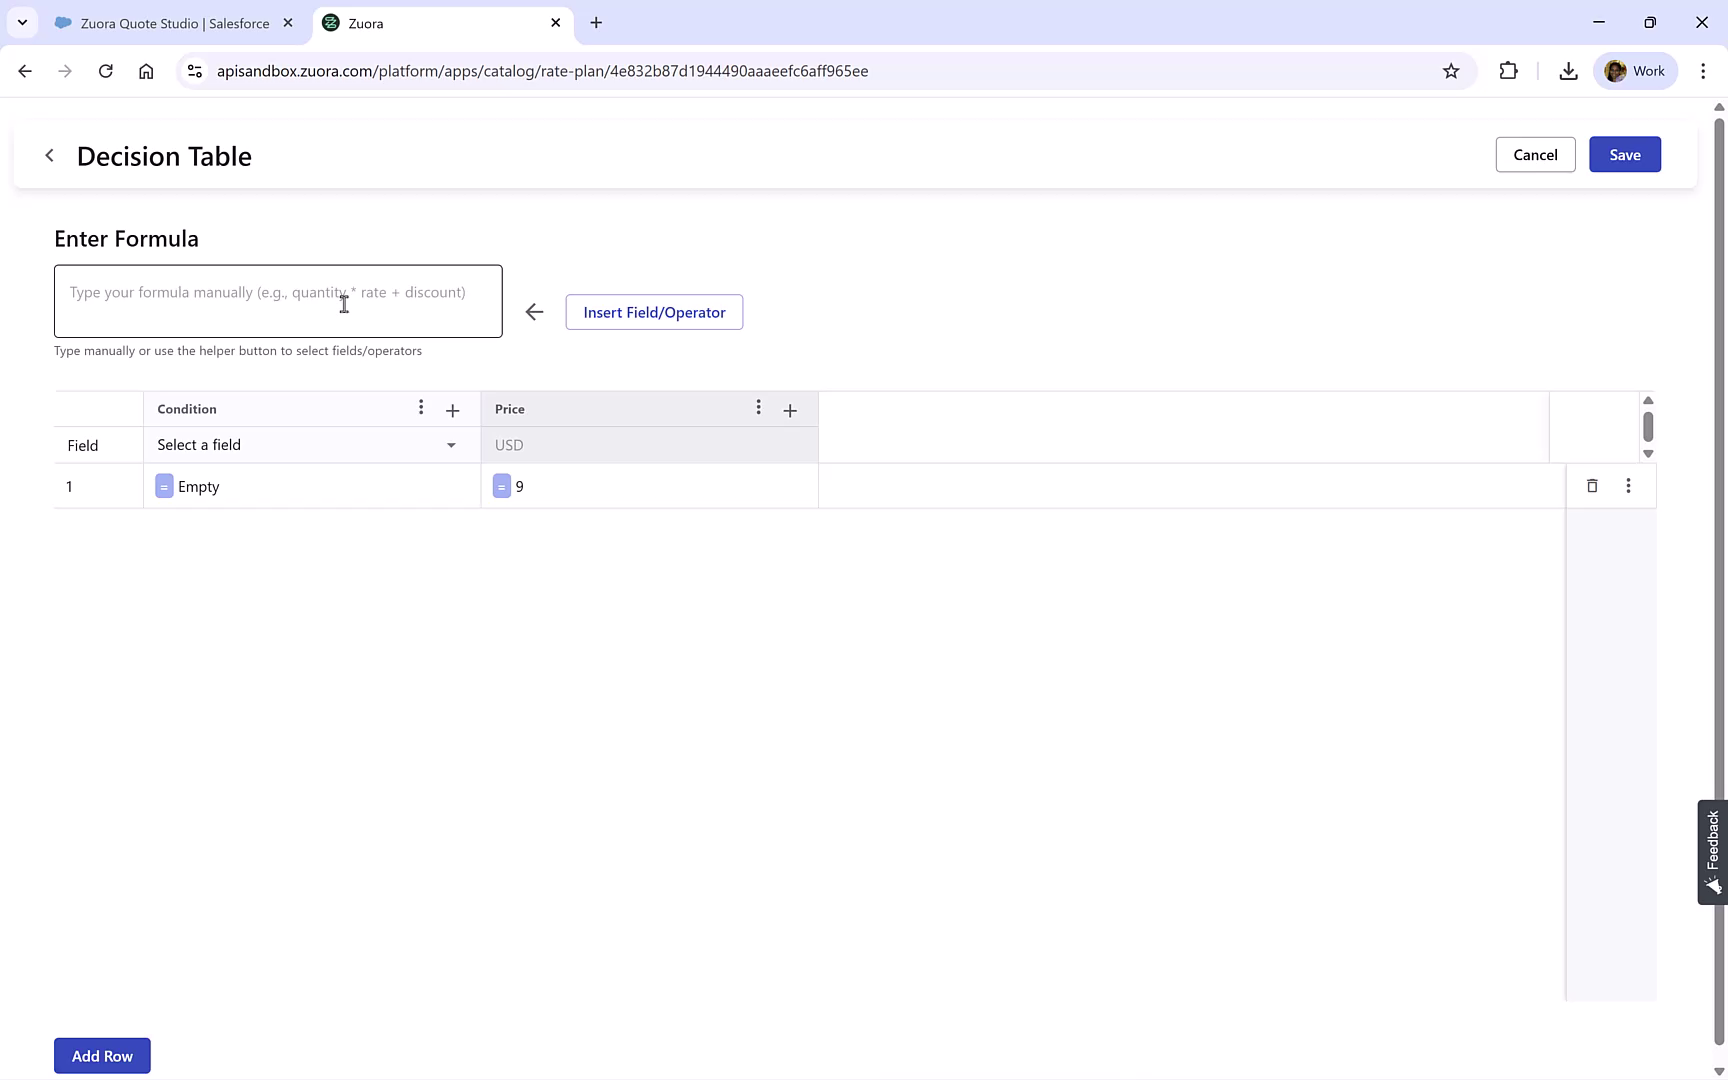Select the Zuora browser tab
The height and width of the screenshot is (1080, 1728).
tap(430, 22)
